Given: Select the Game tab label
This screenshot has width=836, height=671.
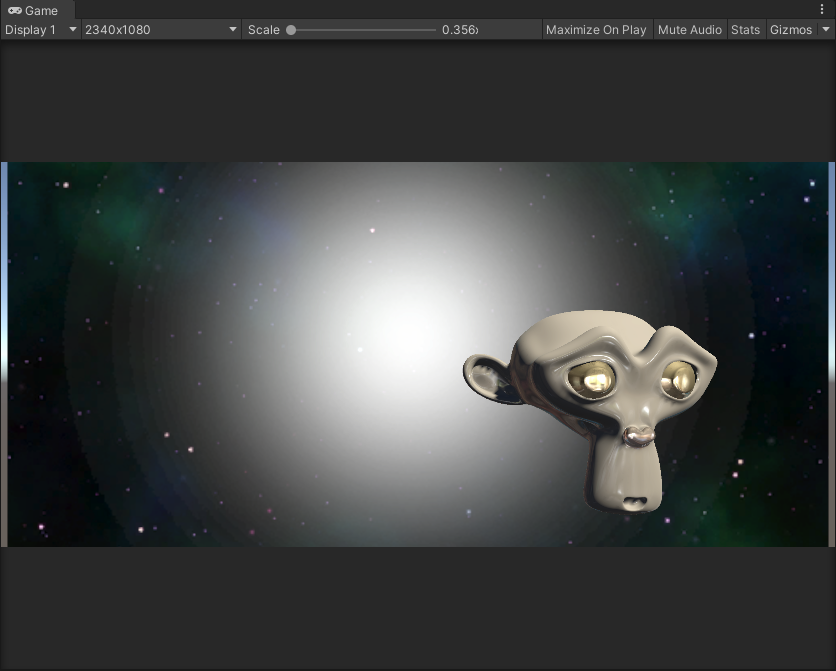Looking at the screenshot, I should [41, 10].
